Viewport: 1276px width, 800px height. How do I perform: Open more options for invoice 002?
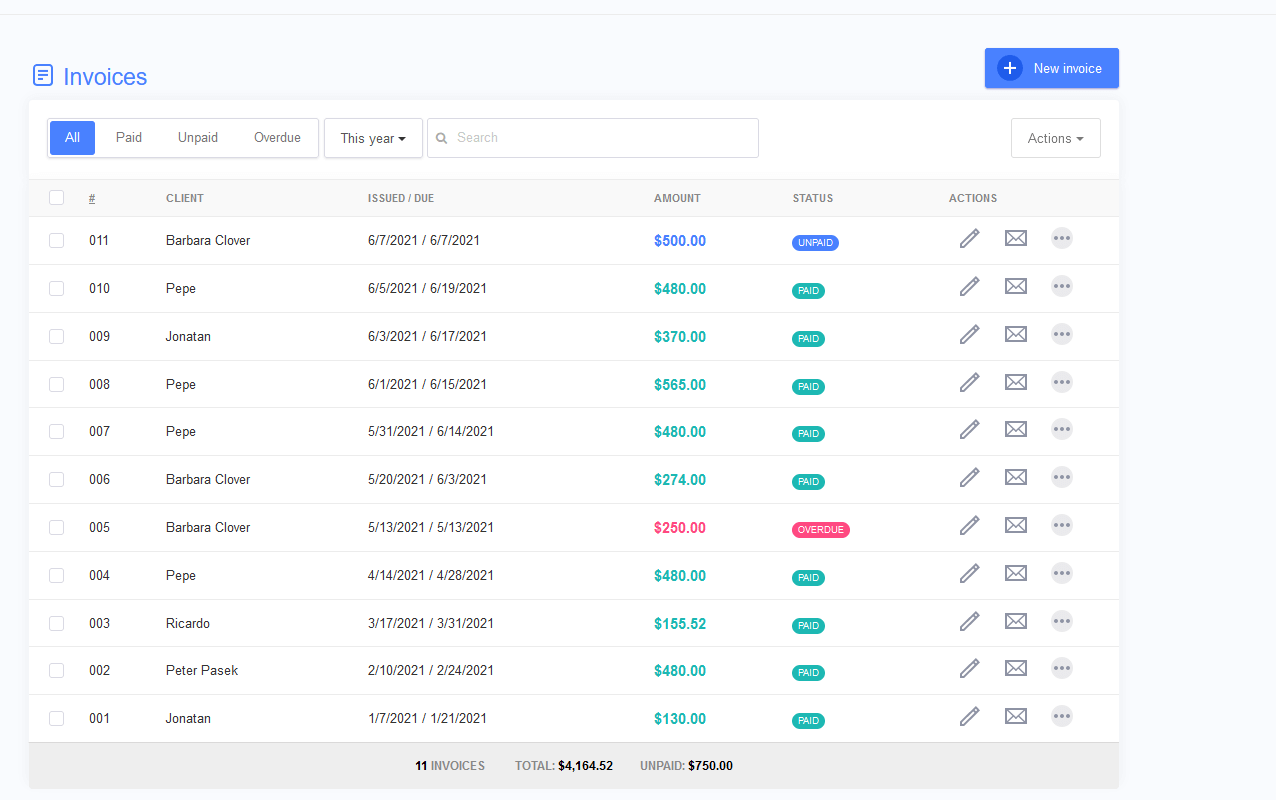point(1062,668)
